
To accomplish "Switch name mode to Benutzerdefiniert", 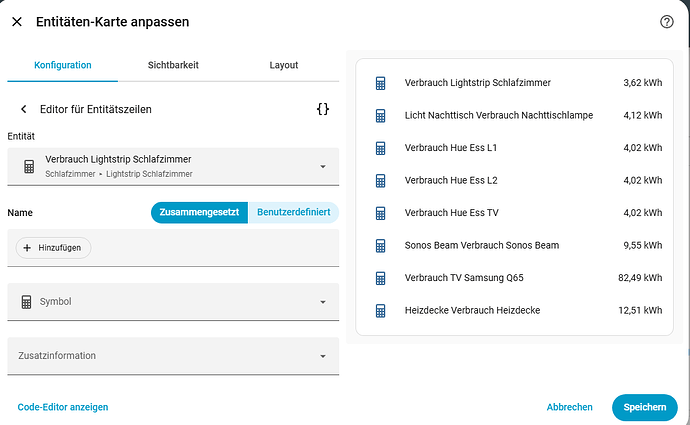I will 293,212.
